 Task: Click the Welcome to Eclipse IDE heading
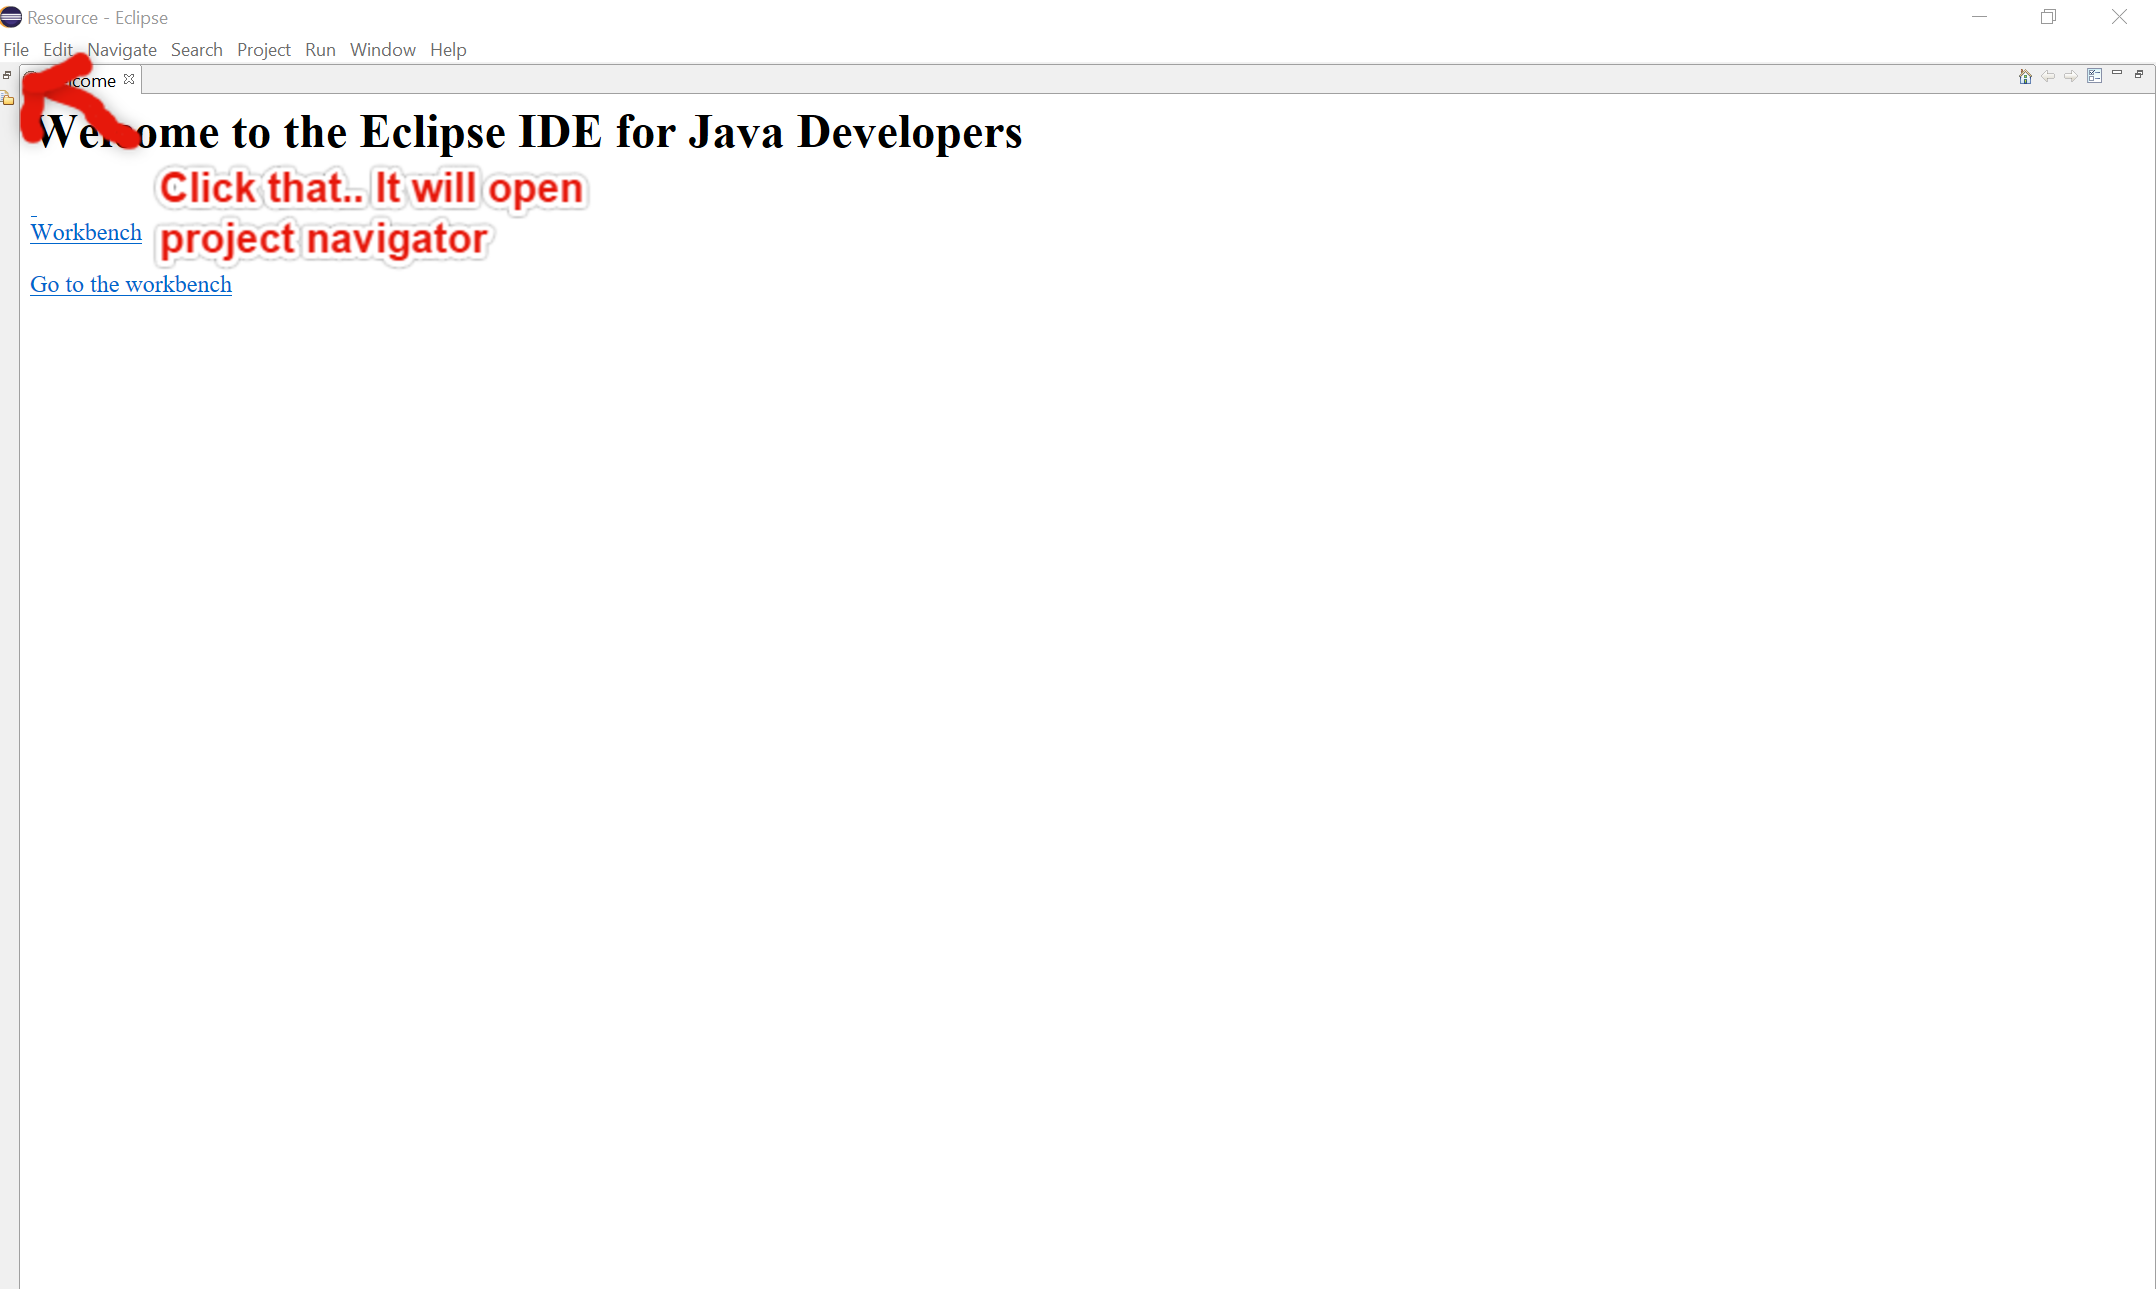point(530,132)
